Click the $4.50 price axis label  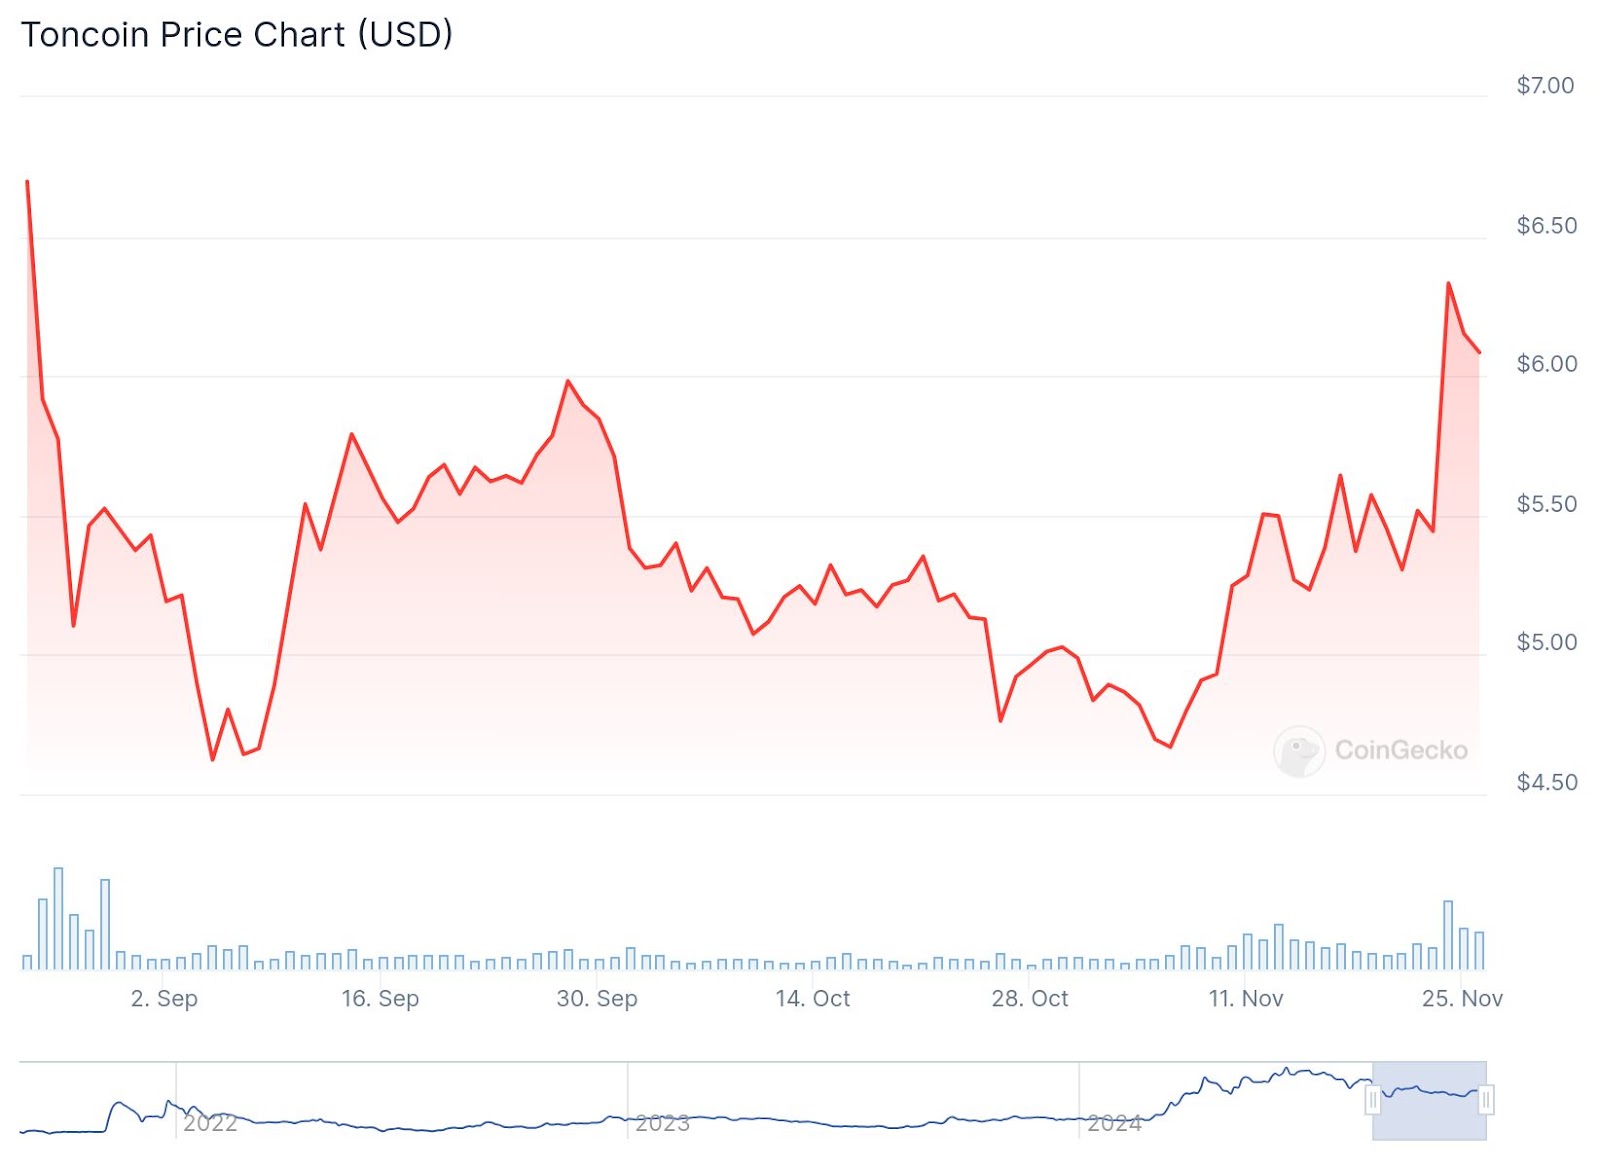(x=1547, y=782)
